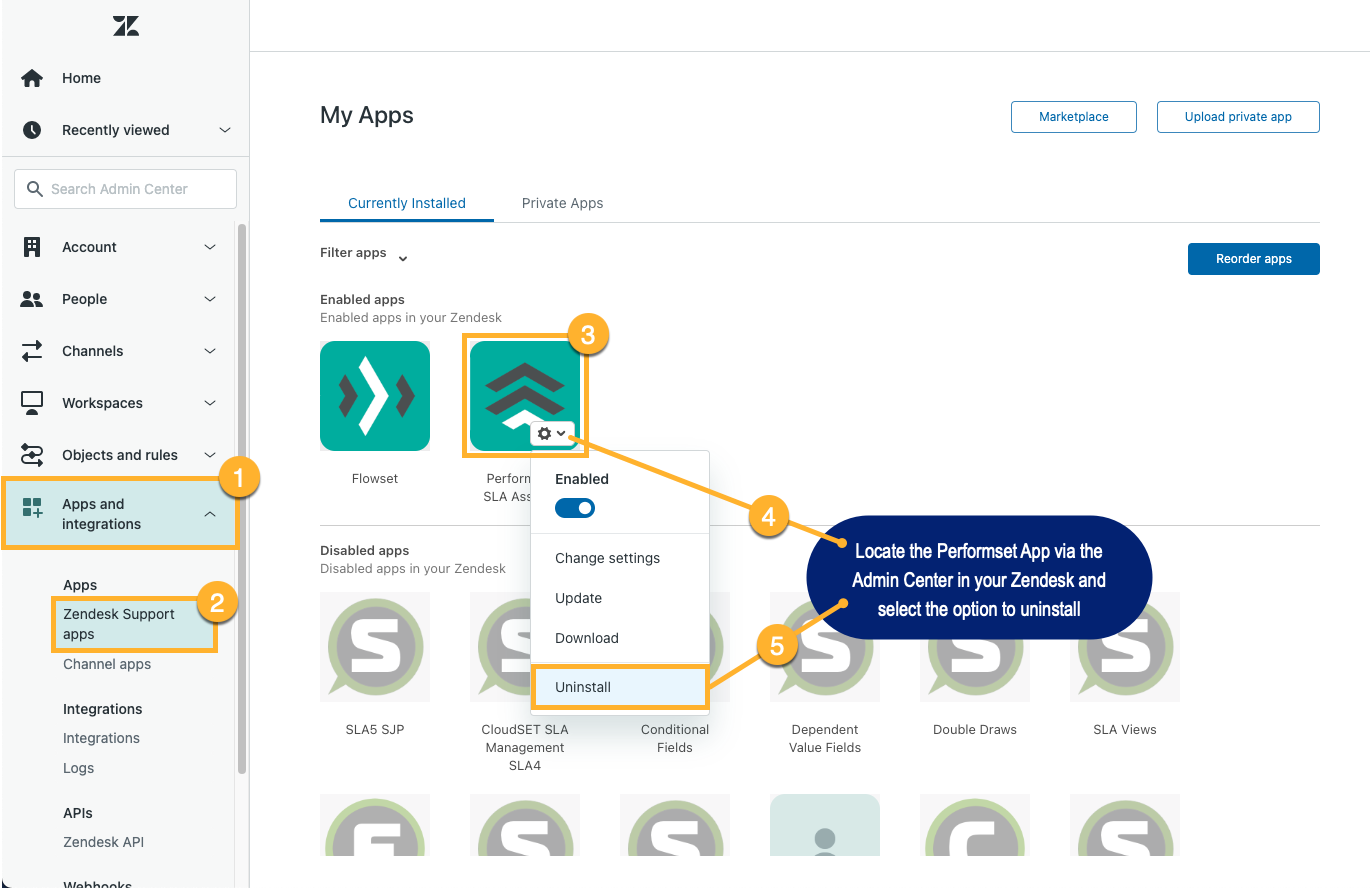
Task: Click the gear icon on Performset app
Action: (545, 433)
